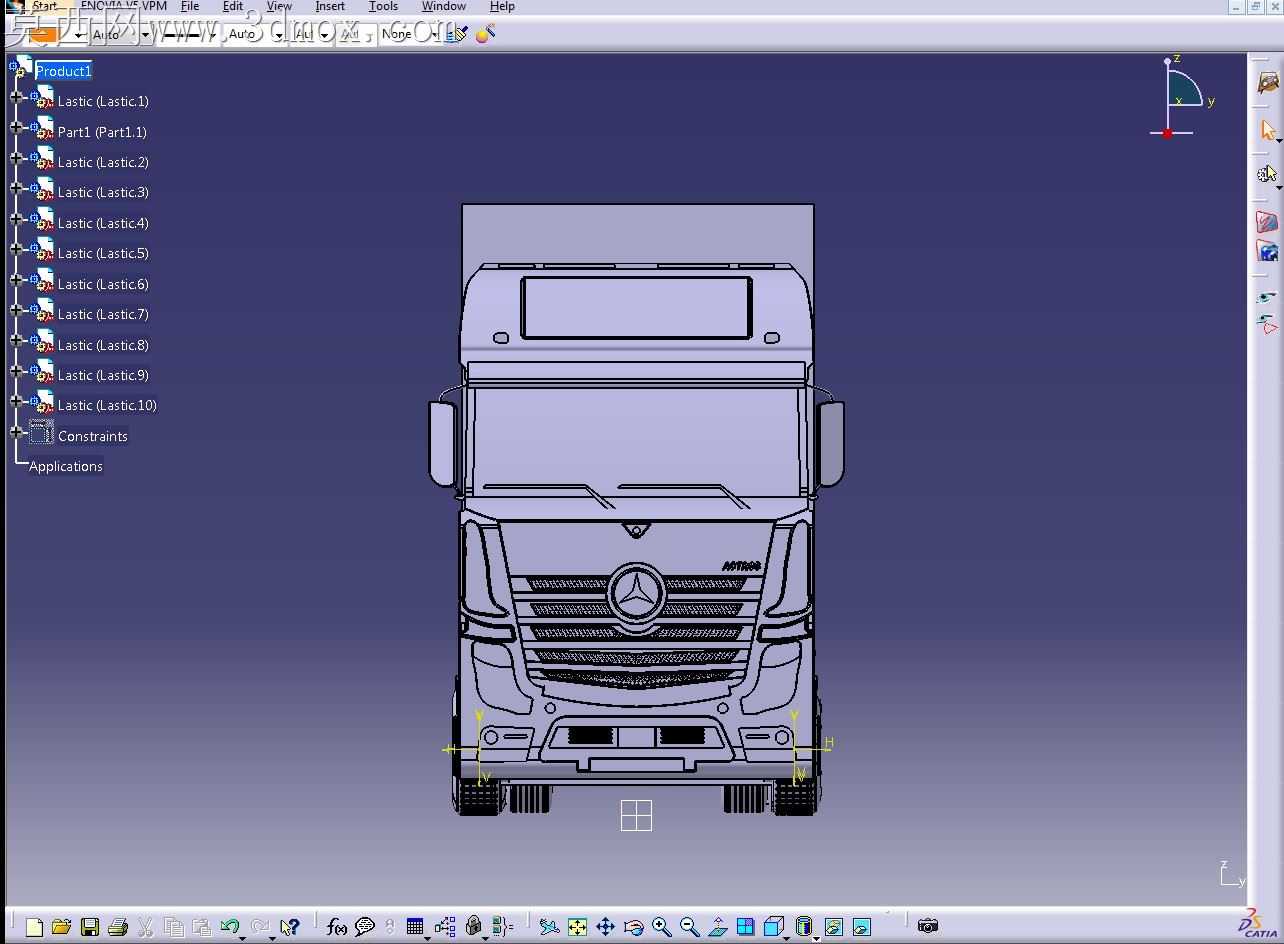Click the Open file folder icon
This screenshot has height=944, width=1284.
click(x=61, y=927)
